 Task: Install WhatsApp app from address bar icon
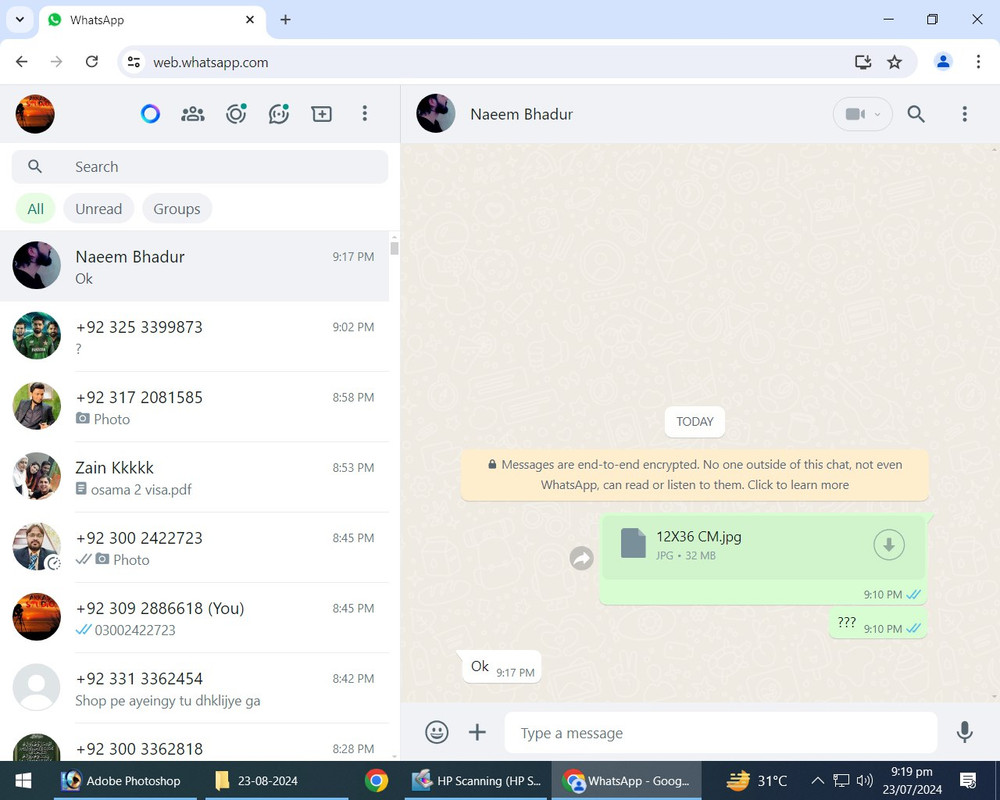click(863, 62)
